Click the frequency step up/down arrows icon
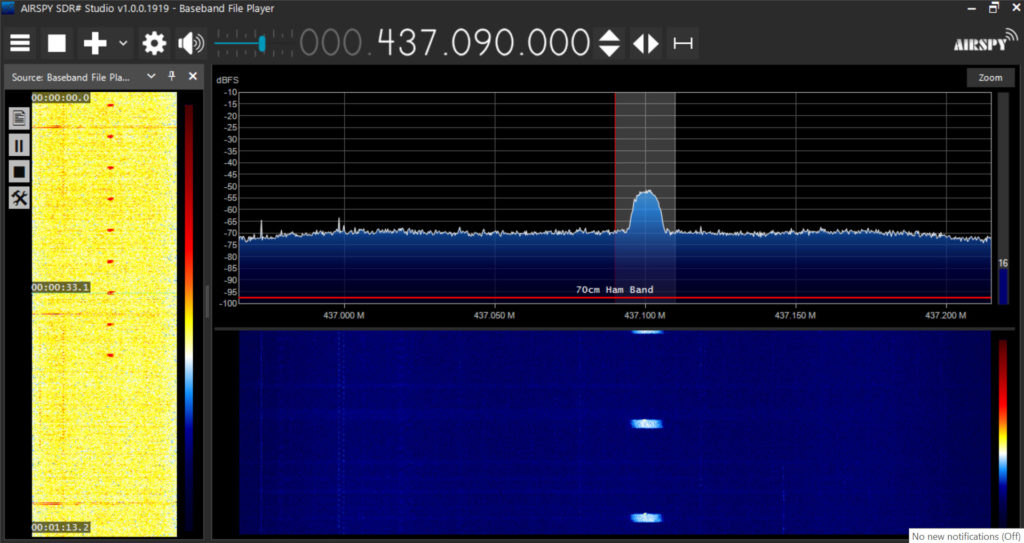 click(609, 43)
